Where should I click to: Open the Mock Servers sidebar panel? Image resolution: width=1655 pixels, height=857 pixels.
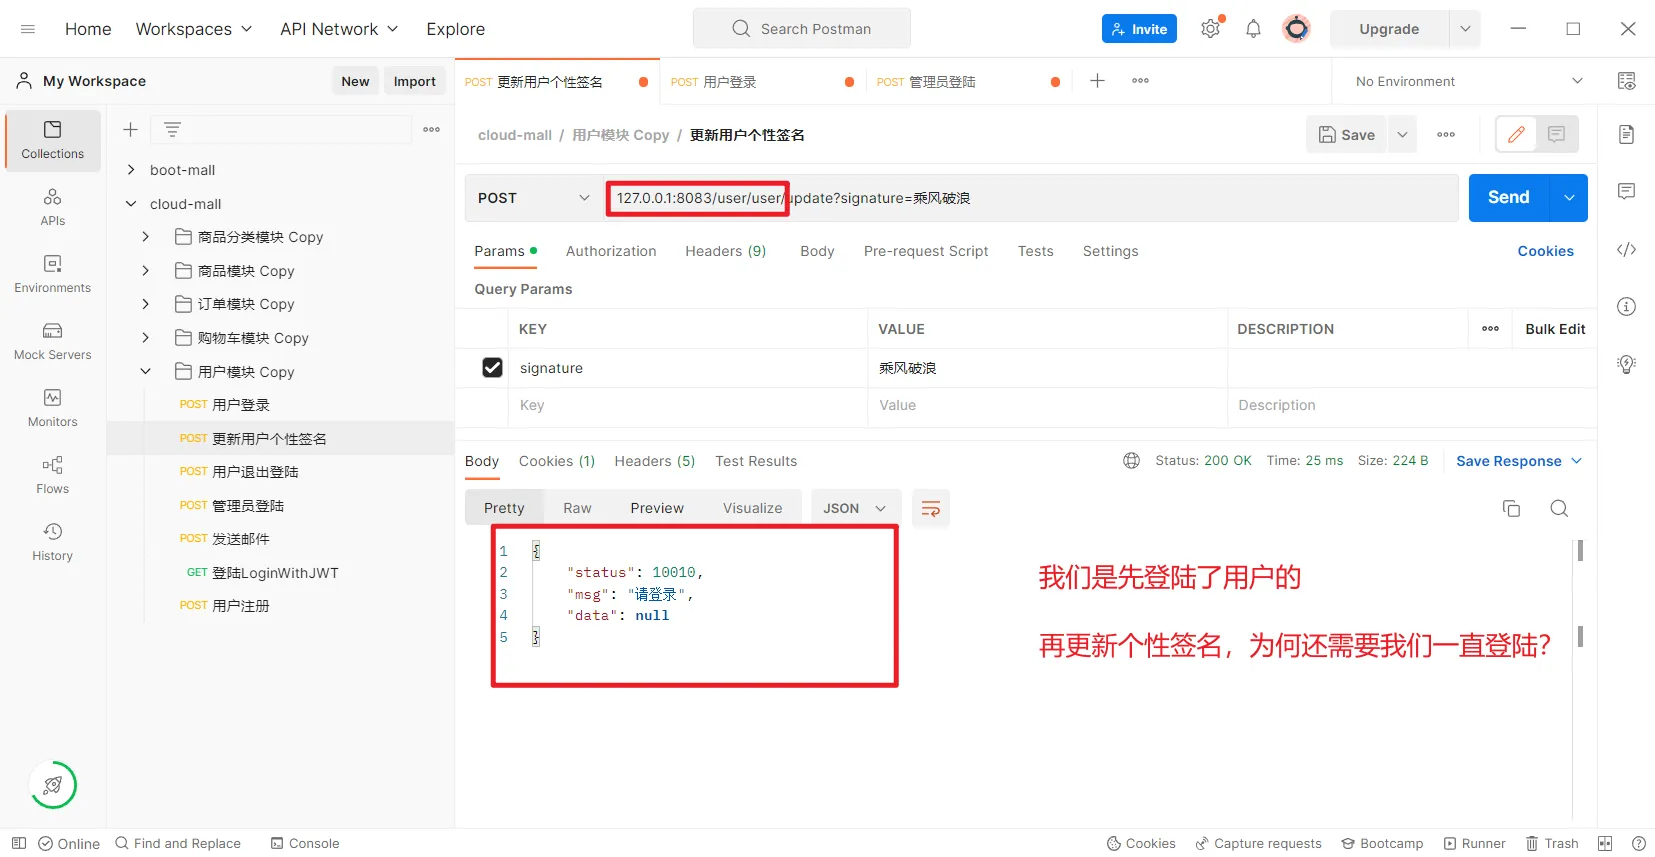pyautogui.click(x=52, y=341)
